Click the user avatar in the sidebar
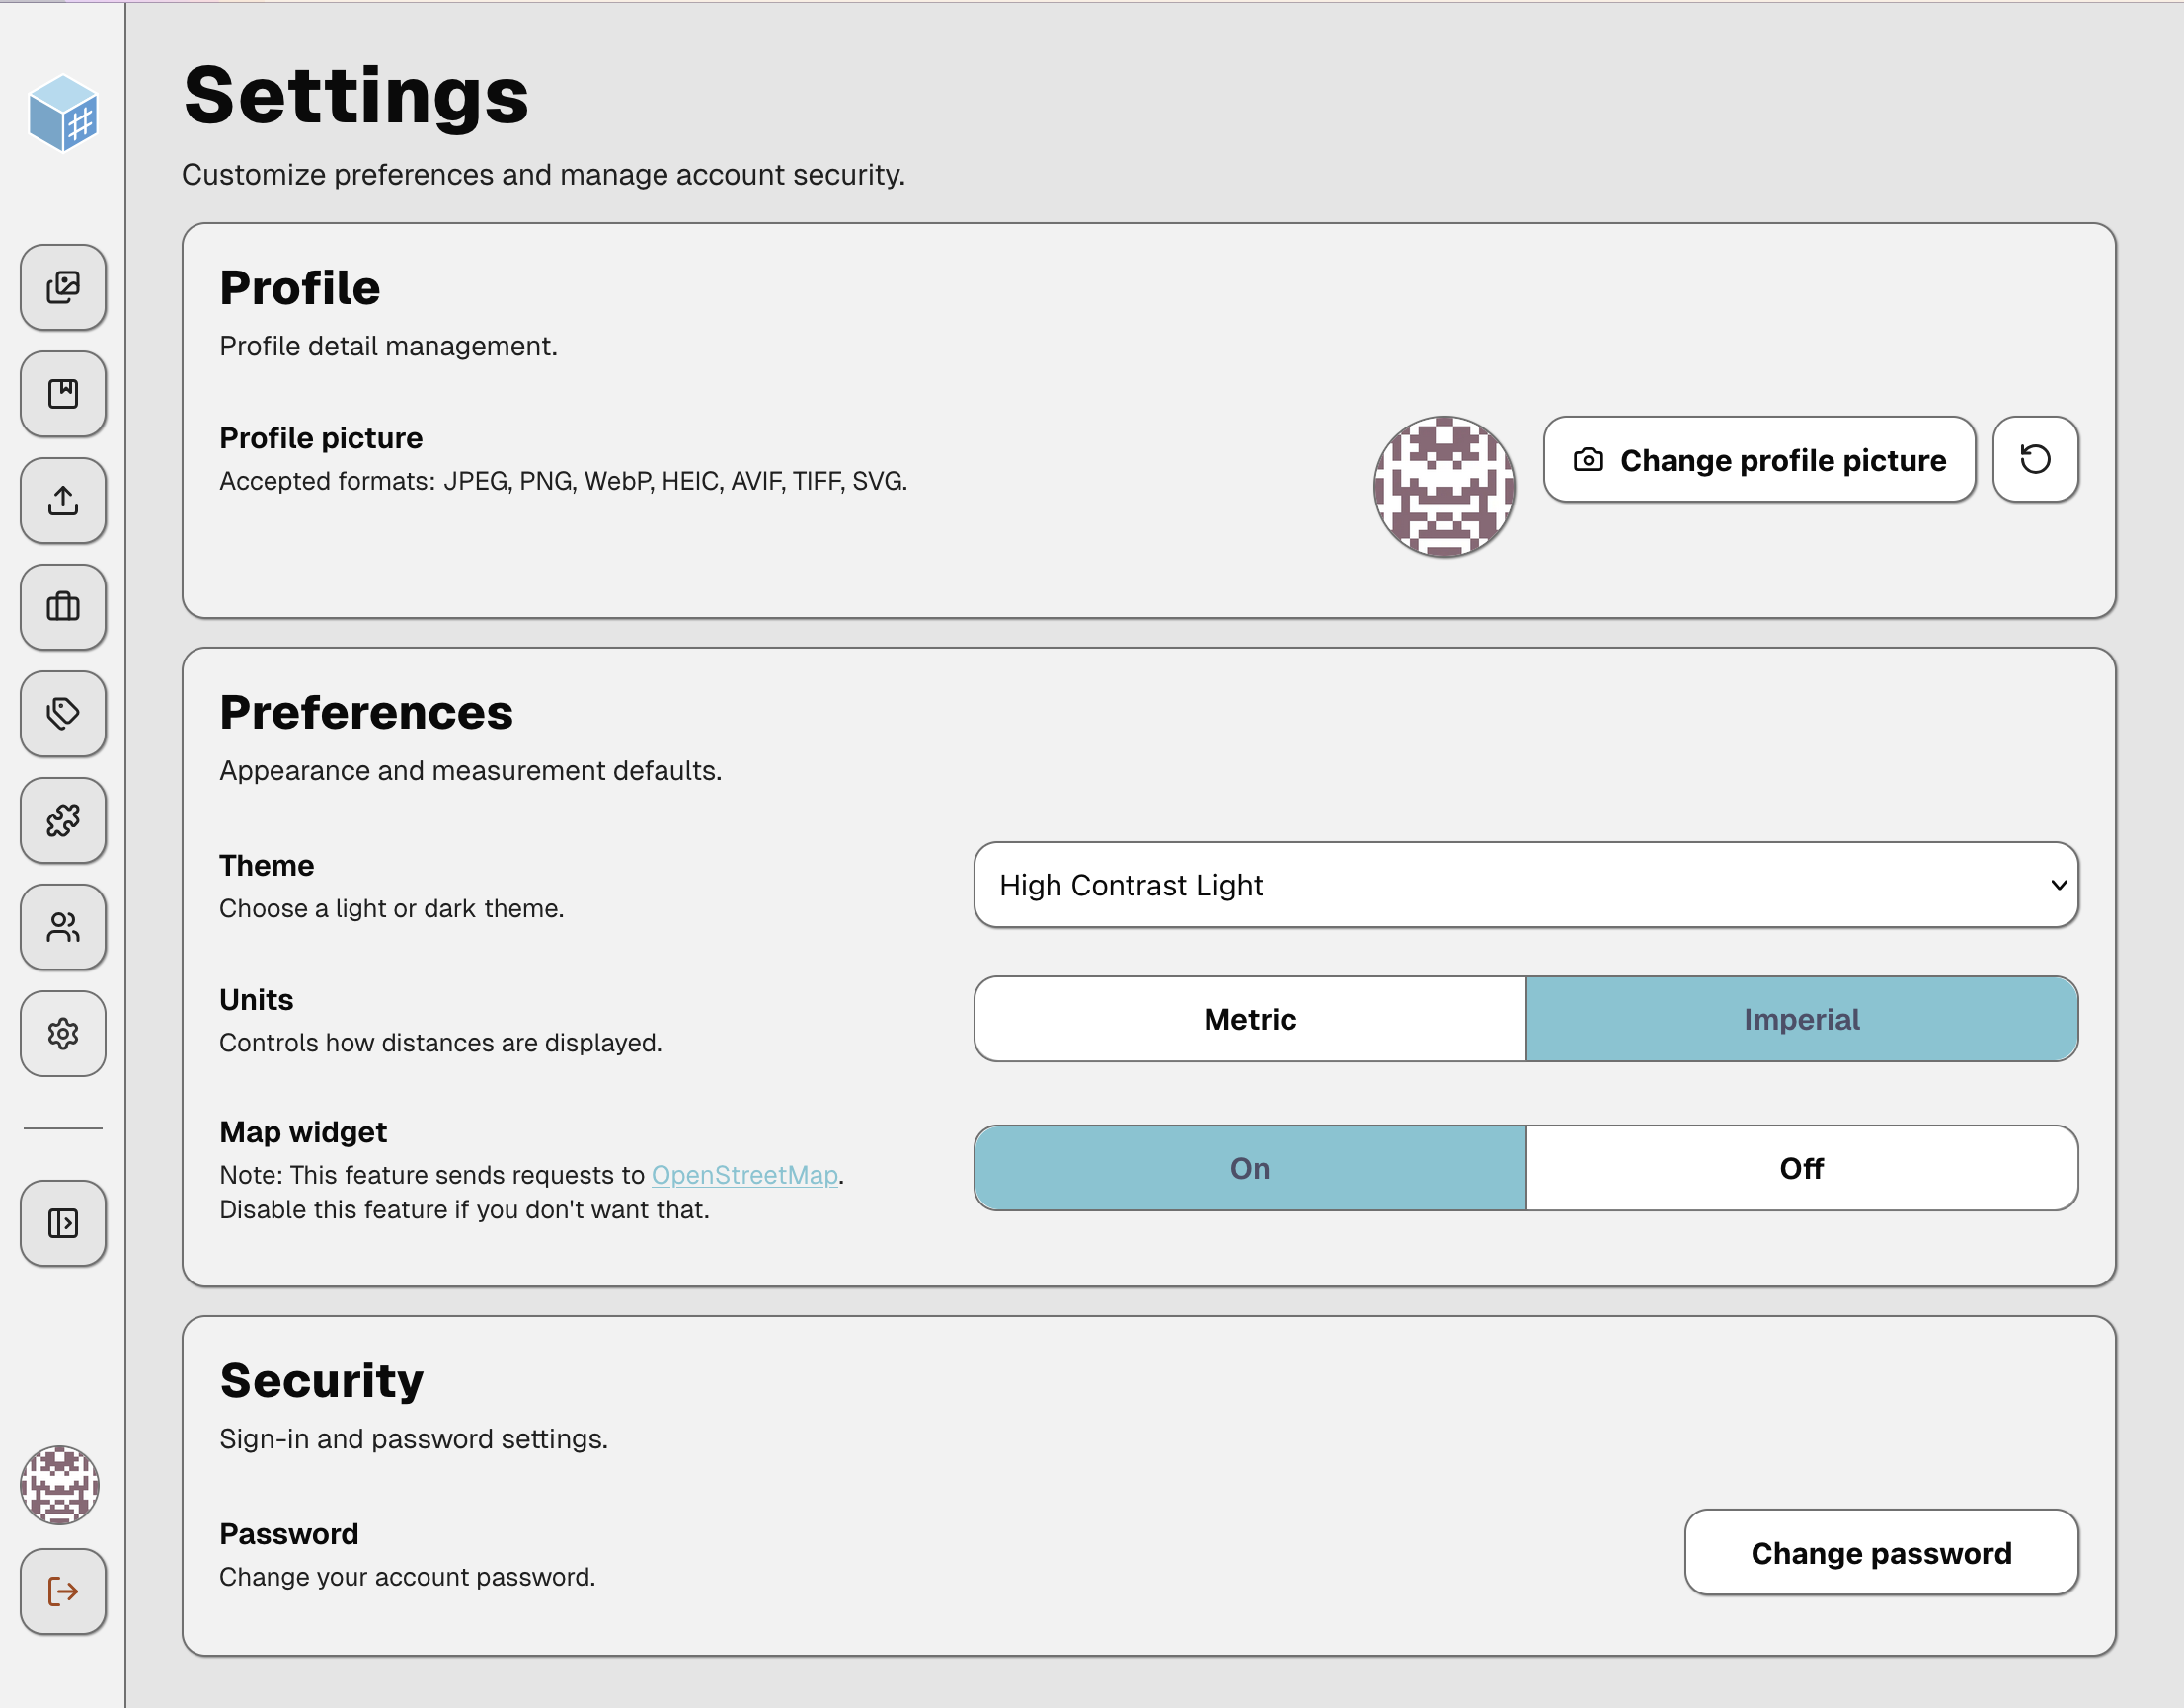Viewport: 2184px width, 1708px height. [60, 1485]
